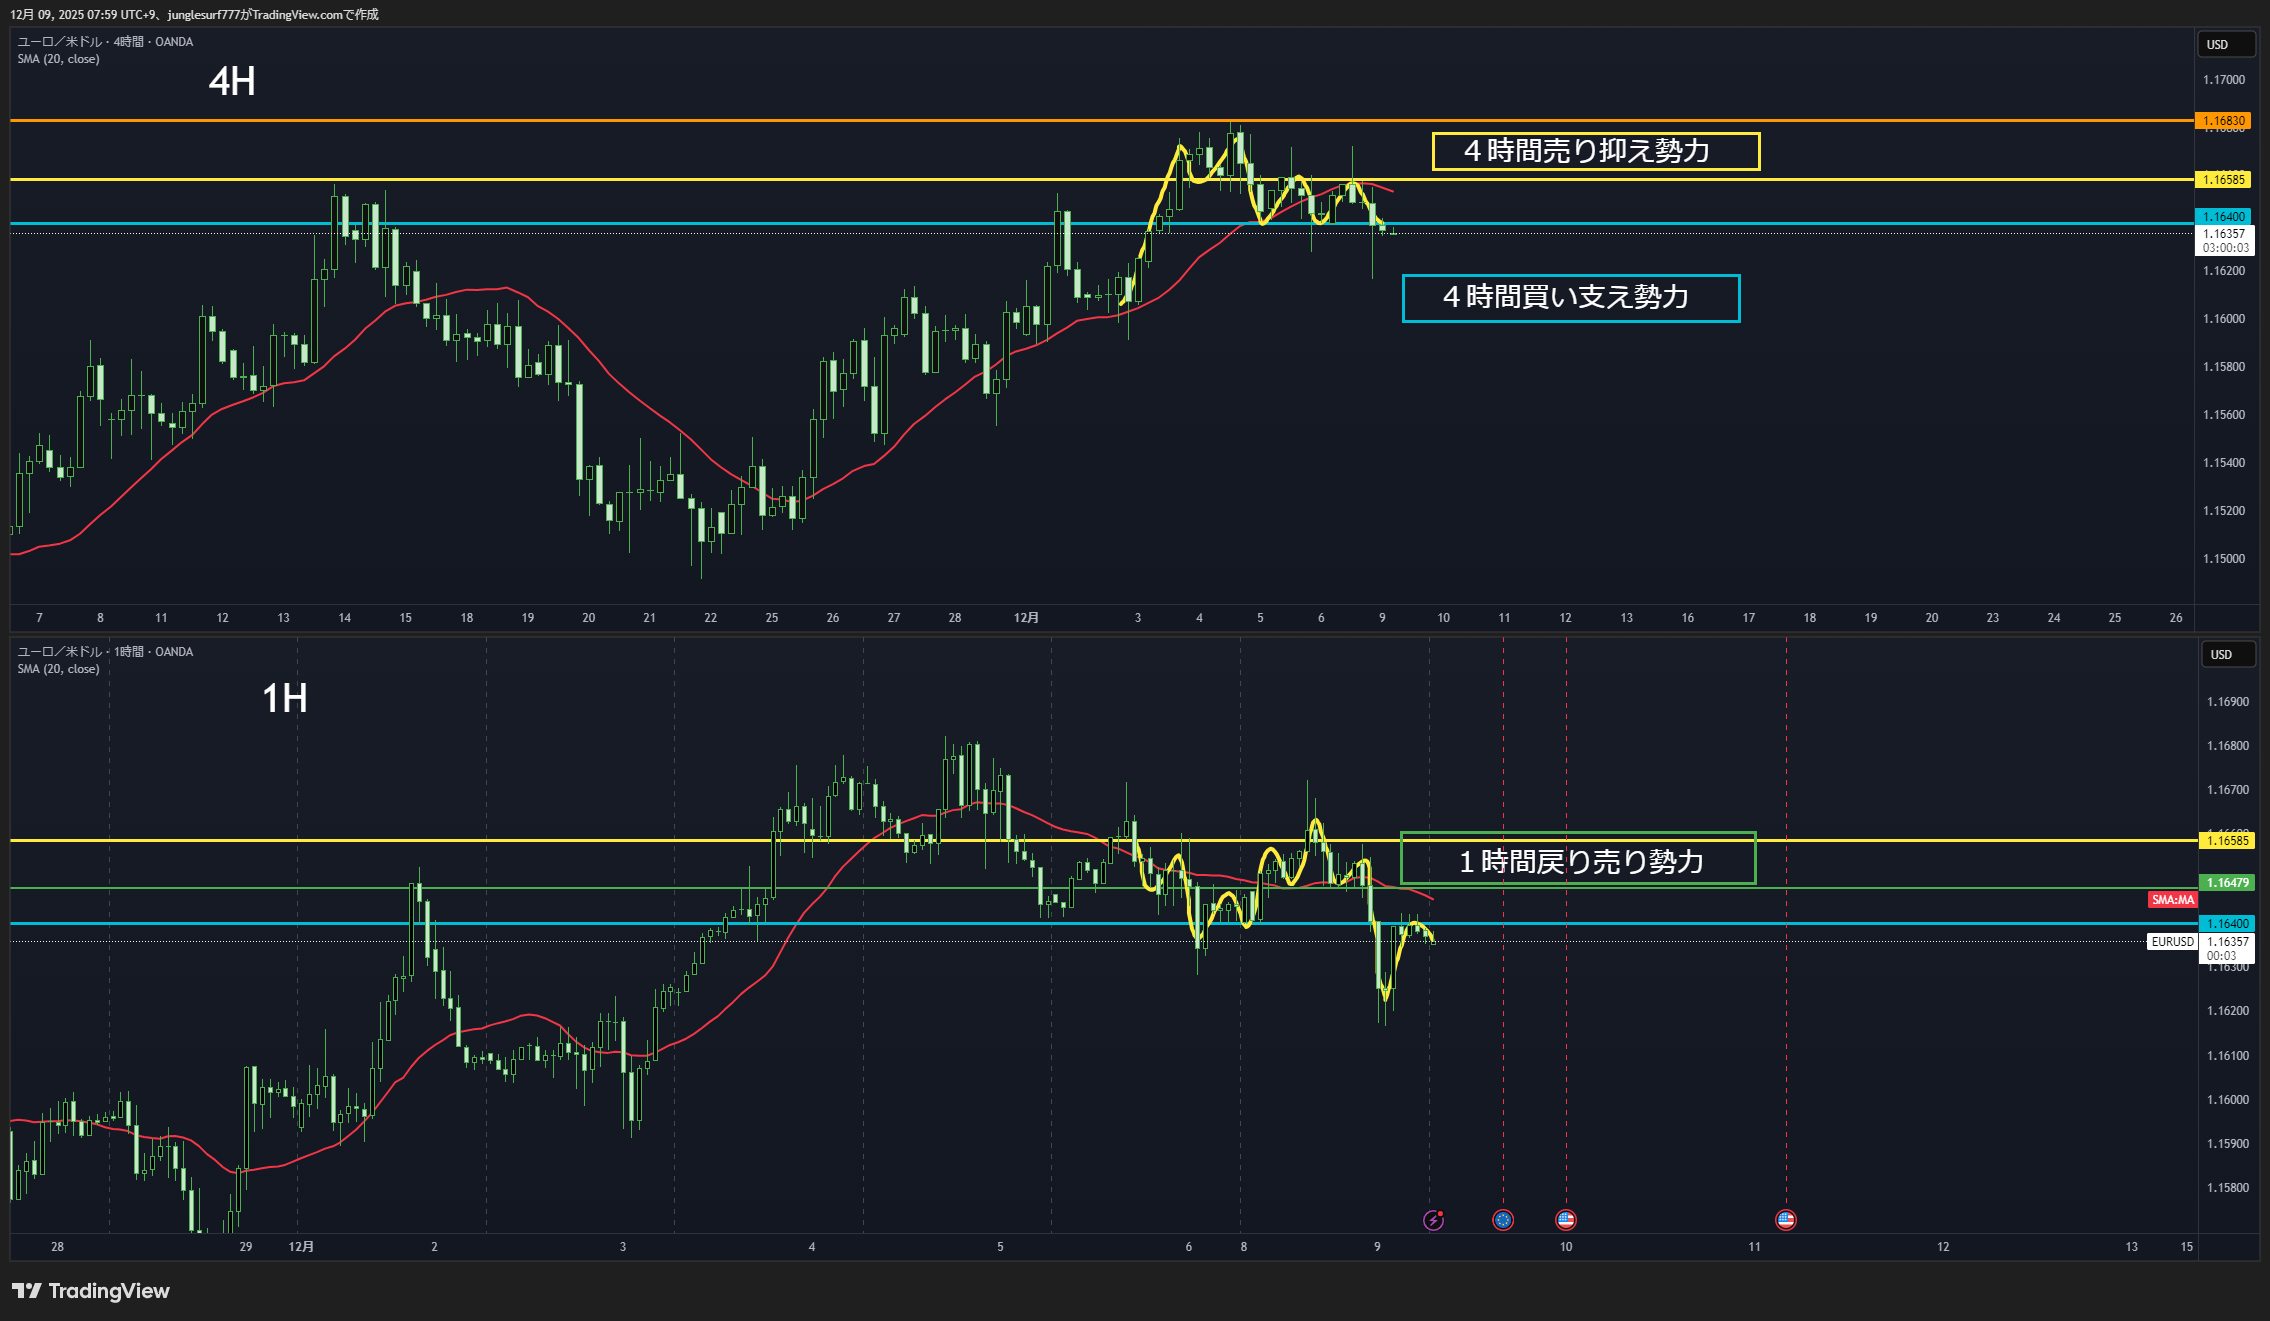Click the SMA (20, close) legend on 1H chart
This screenshot has width=2270, height=1321.
click(x=58, y=669)
